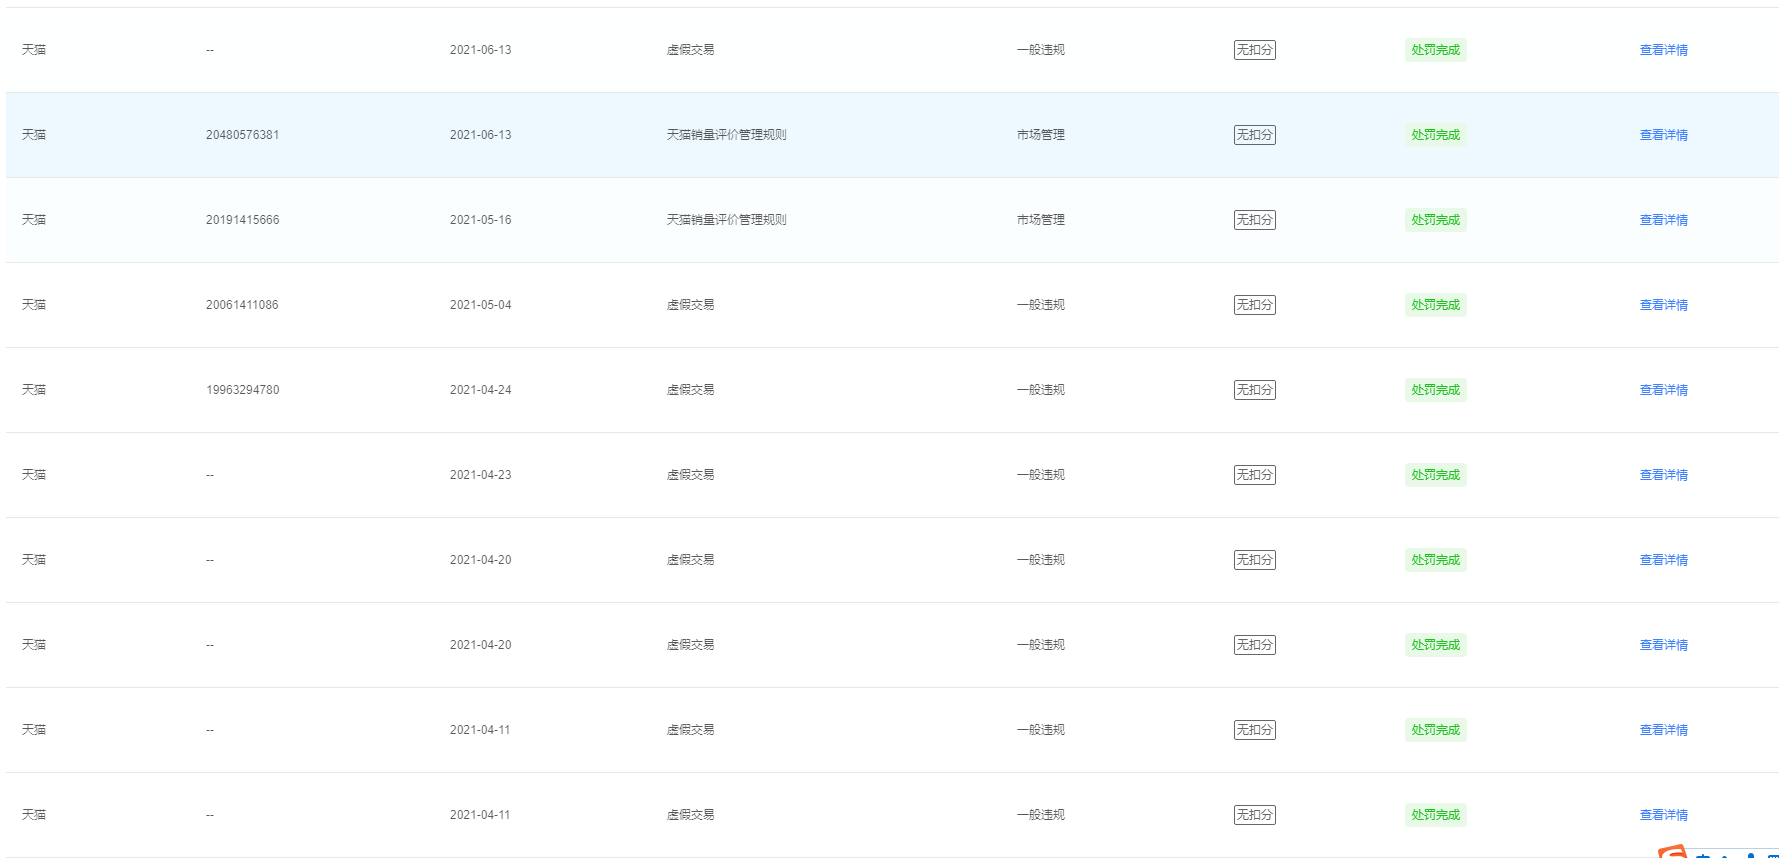Click 天猫销量评价管理规则 in order 20480576381 row
Image resolution: width=1779 pixels, height=858 pixels.
pos(726,135)
